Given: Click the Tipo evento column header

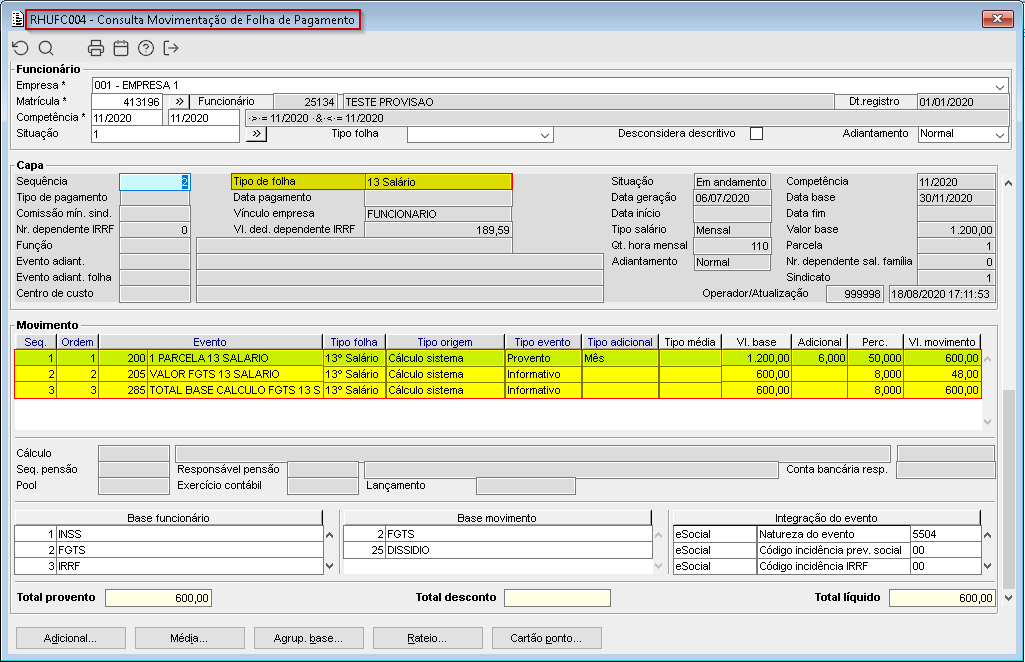Looking at the screenshot, I should coord(542,342).
